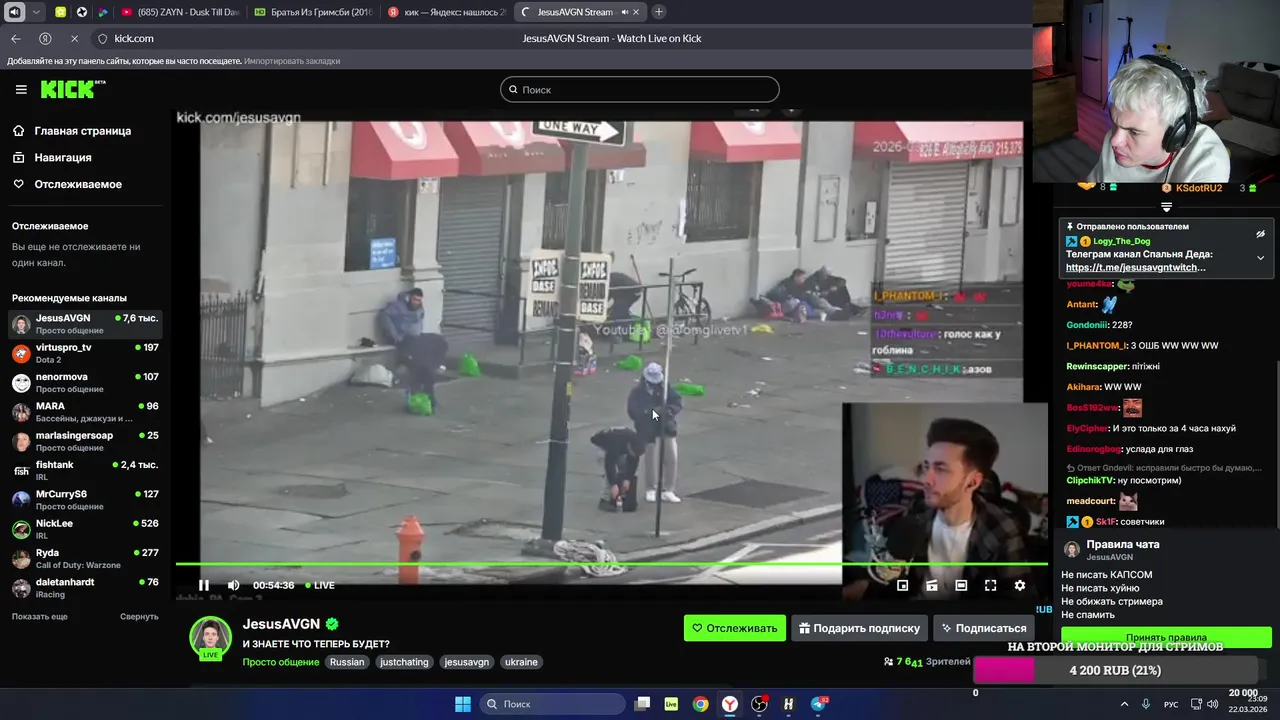
Task: Collapse channel list with Свернуть
Action: tap(139, 616)
